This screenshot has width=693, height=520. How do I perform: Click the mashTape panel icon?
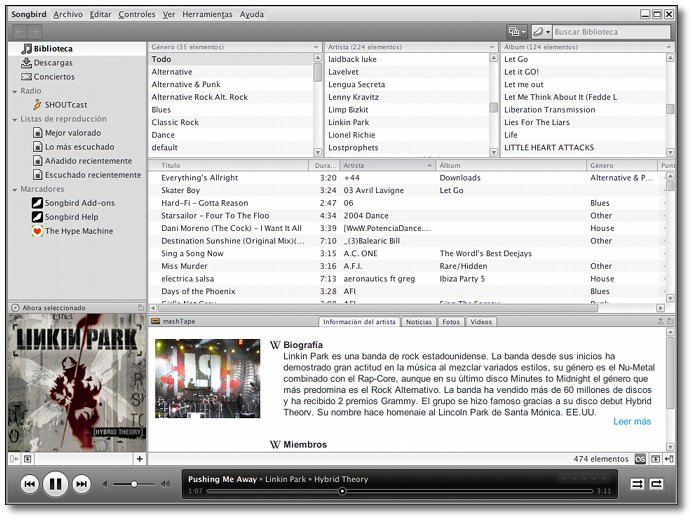coord(155,321)
